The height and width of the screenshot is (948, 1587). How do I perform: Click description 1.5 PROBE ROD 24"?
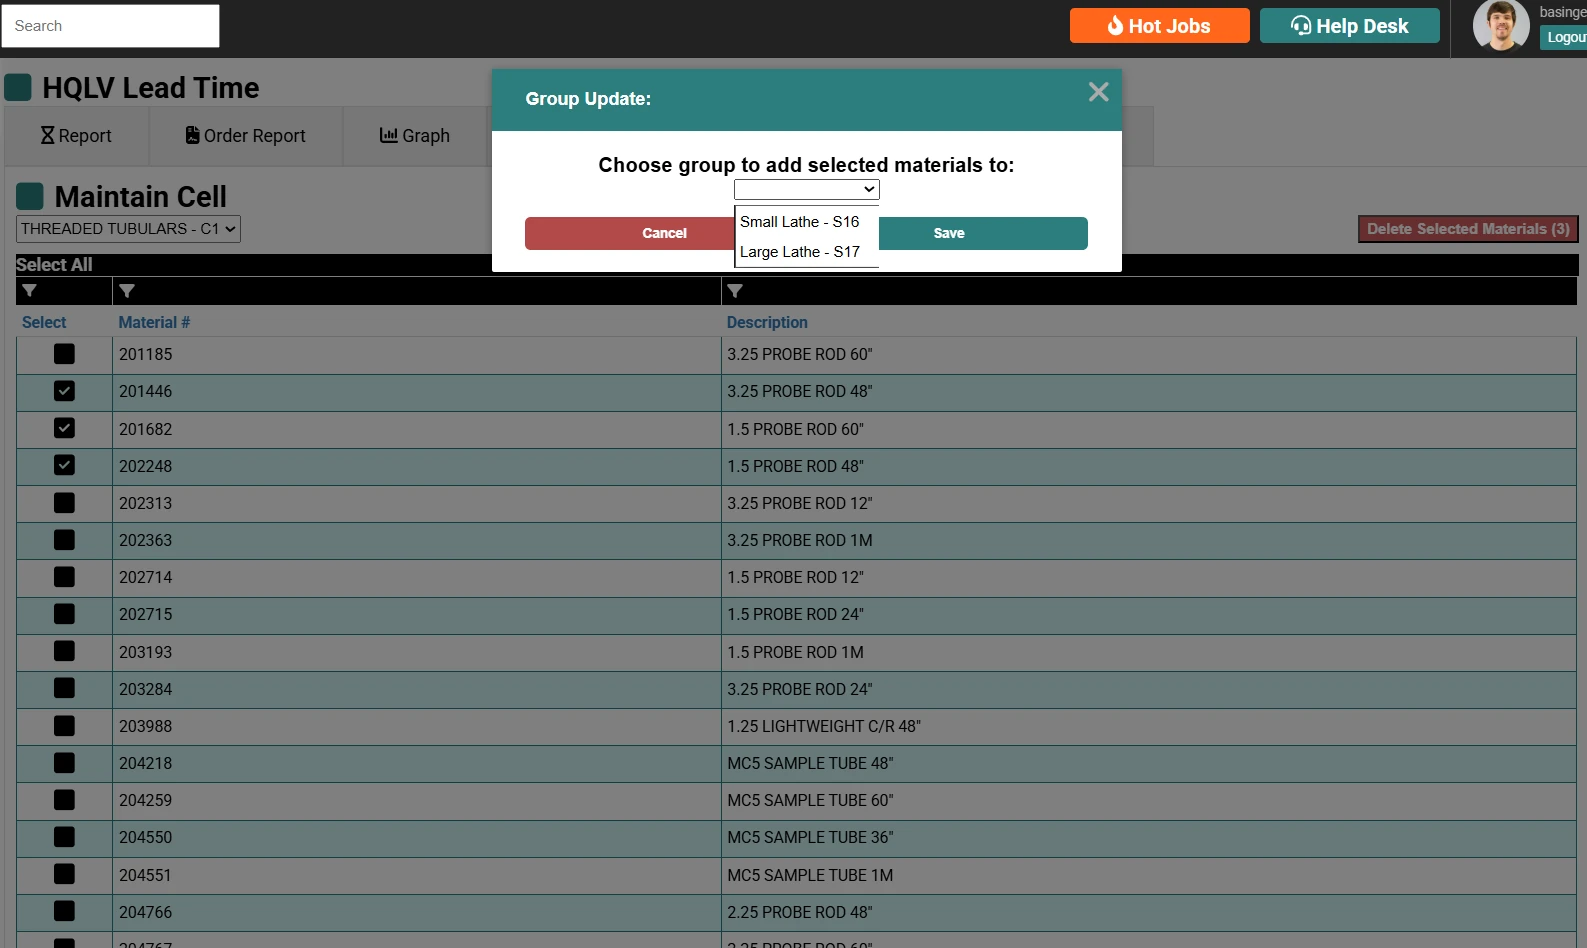[x=795, y=614]
